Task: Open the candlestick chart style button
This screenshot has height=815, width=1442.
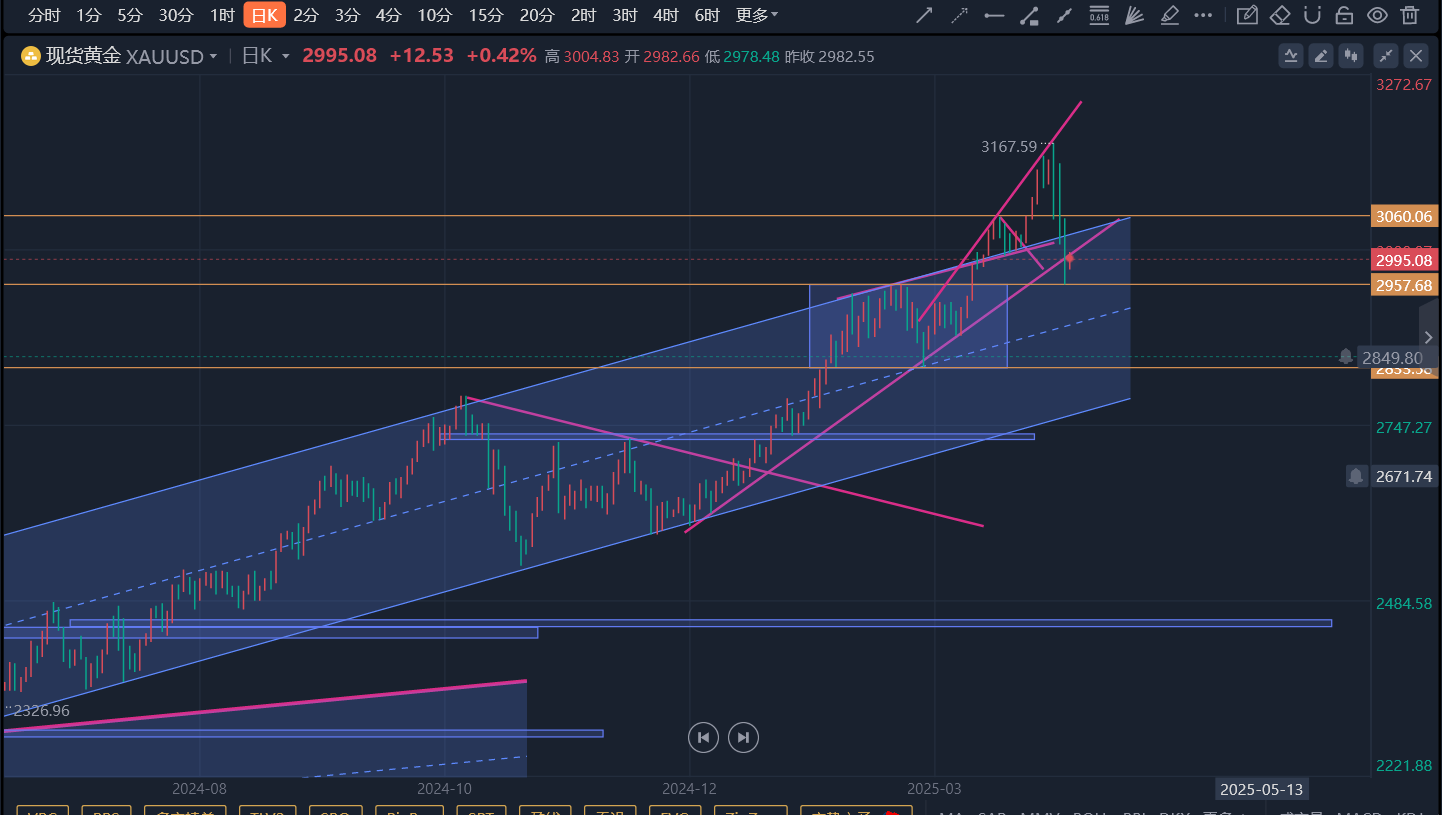Action: 1353,56
